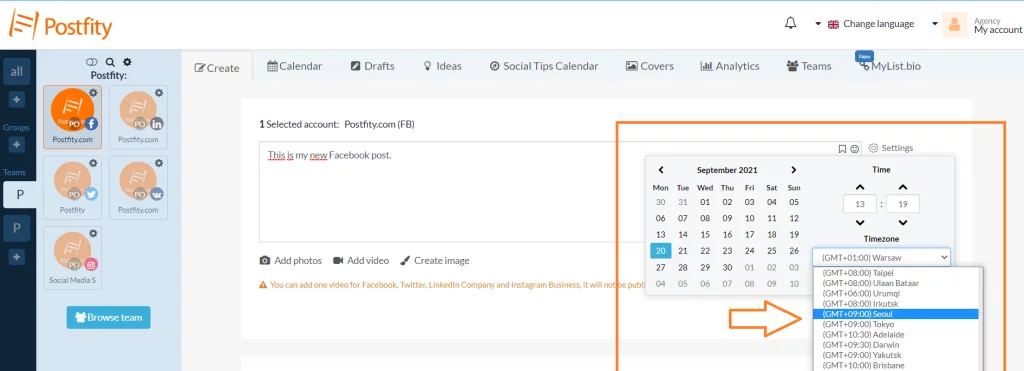Click the minute field showing 19
Viewport: 1024px width, 371px height.
tap(903, 204)
